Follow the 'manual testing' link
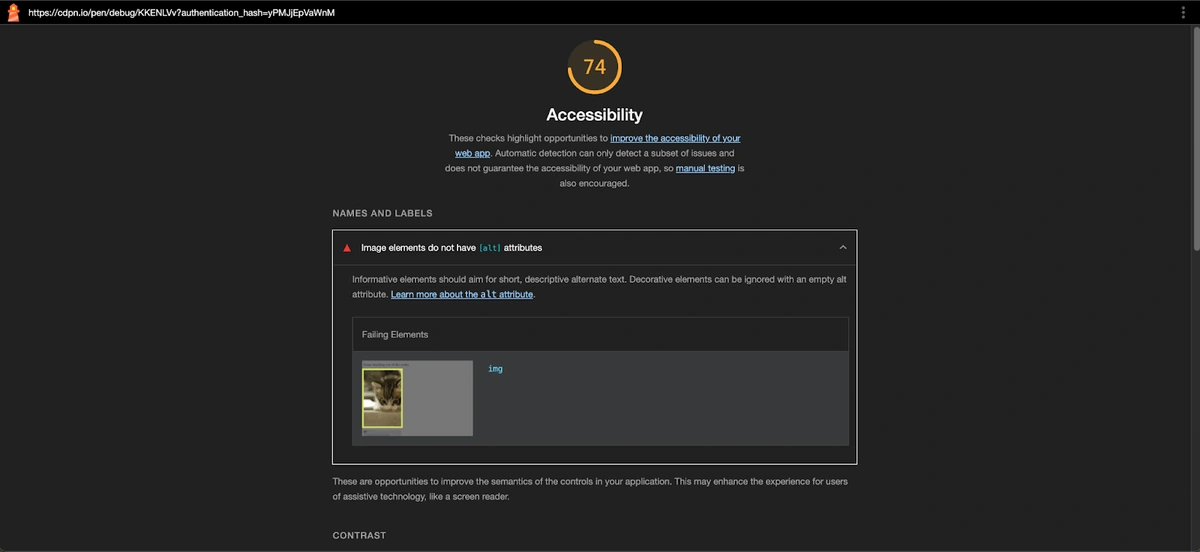 point(705,169)
